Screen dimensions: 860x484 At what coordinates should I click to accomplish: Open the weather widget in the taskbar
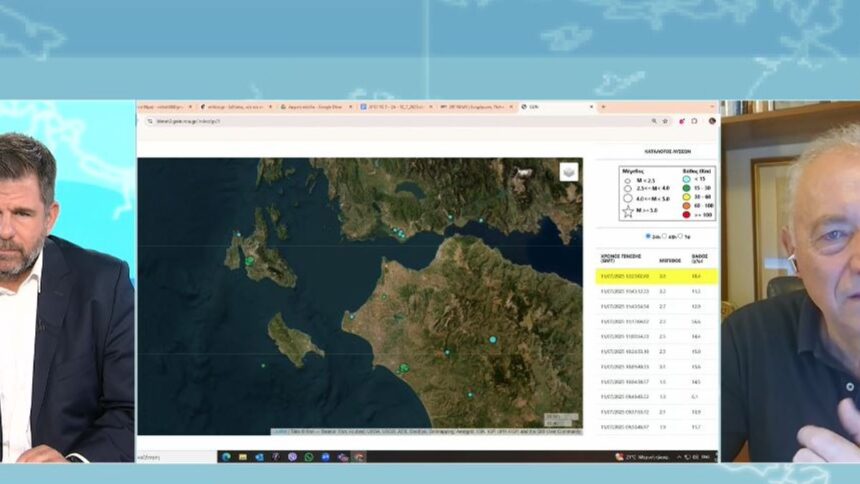point(642,457)
